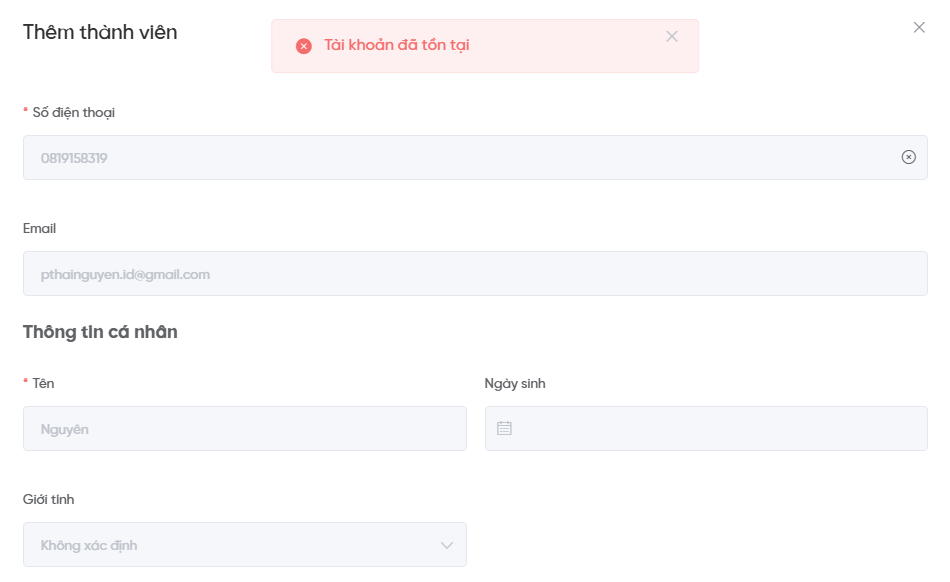950x582 pixels.
Task: Click the red error icon in alert
Action: pos(304,46)
